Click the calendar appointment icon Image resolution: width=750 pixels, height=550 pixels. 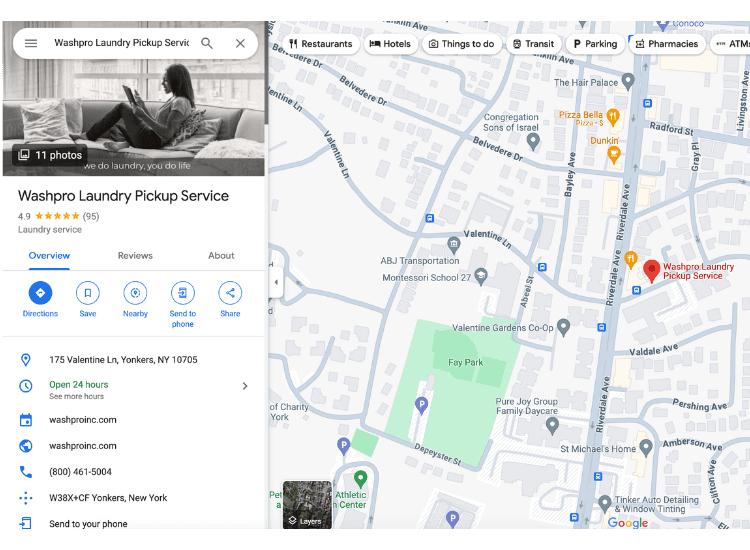point(26,420)
